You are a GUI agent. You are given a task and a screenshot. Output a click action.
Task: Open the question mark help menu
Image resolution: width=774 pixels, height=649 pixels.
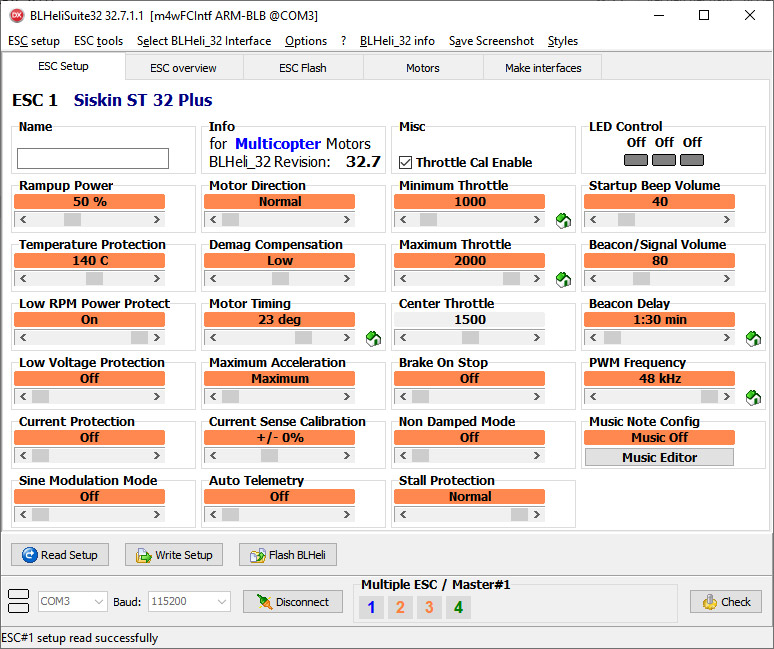(343, 41)
